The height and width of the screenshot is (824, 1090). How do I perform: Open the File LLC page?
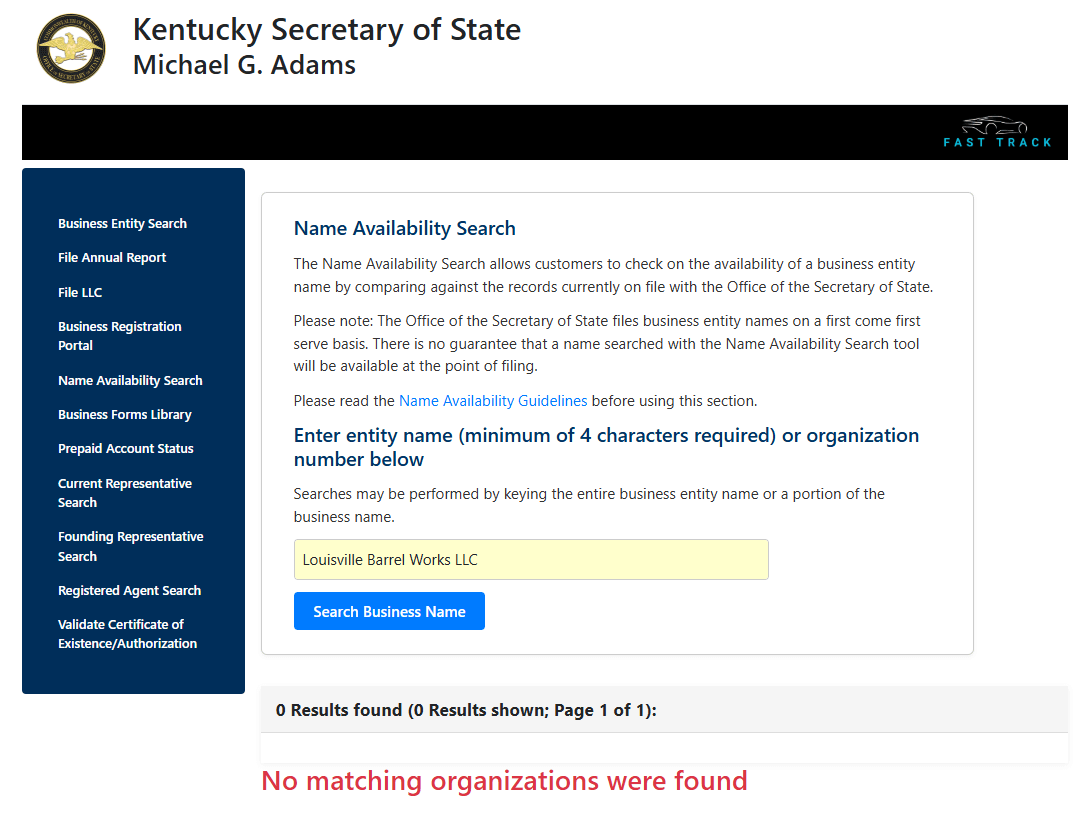point(80,292)
